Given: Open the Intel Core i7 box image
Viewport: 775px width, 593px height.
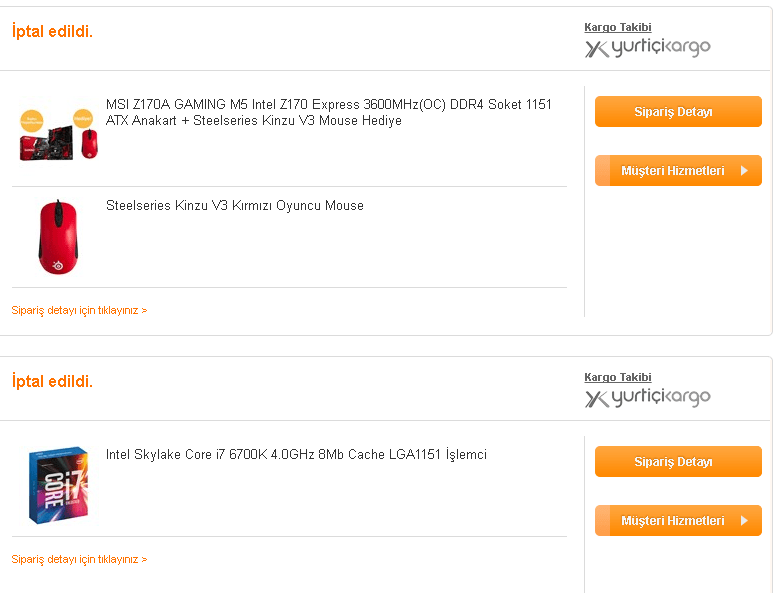Looking at the screenshot, I should [x=58, y=485].
